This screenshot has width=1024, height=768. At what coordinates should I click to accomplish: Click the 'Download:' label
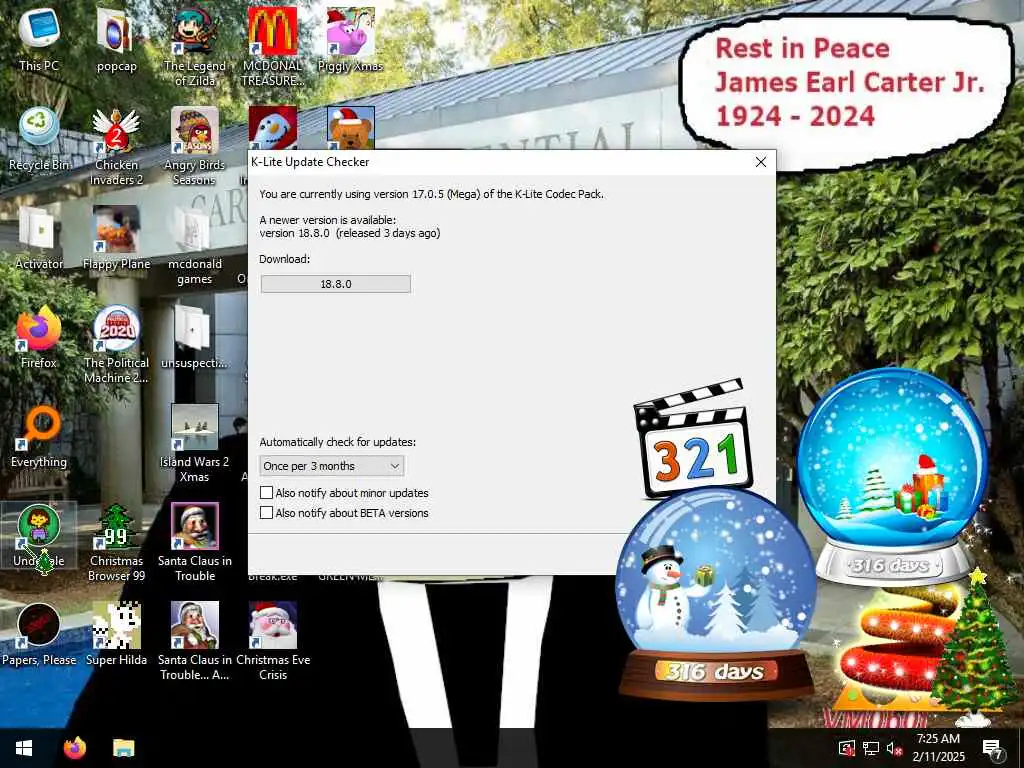(285, 259)
